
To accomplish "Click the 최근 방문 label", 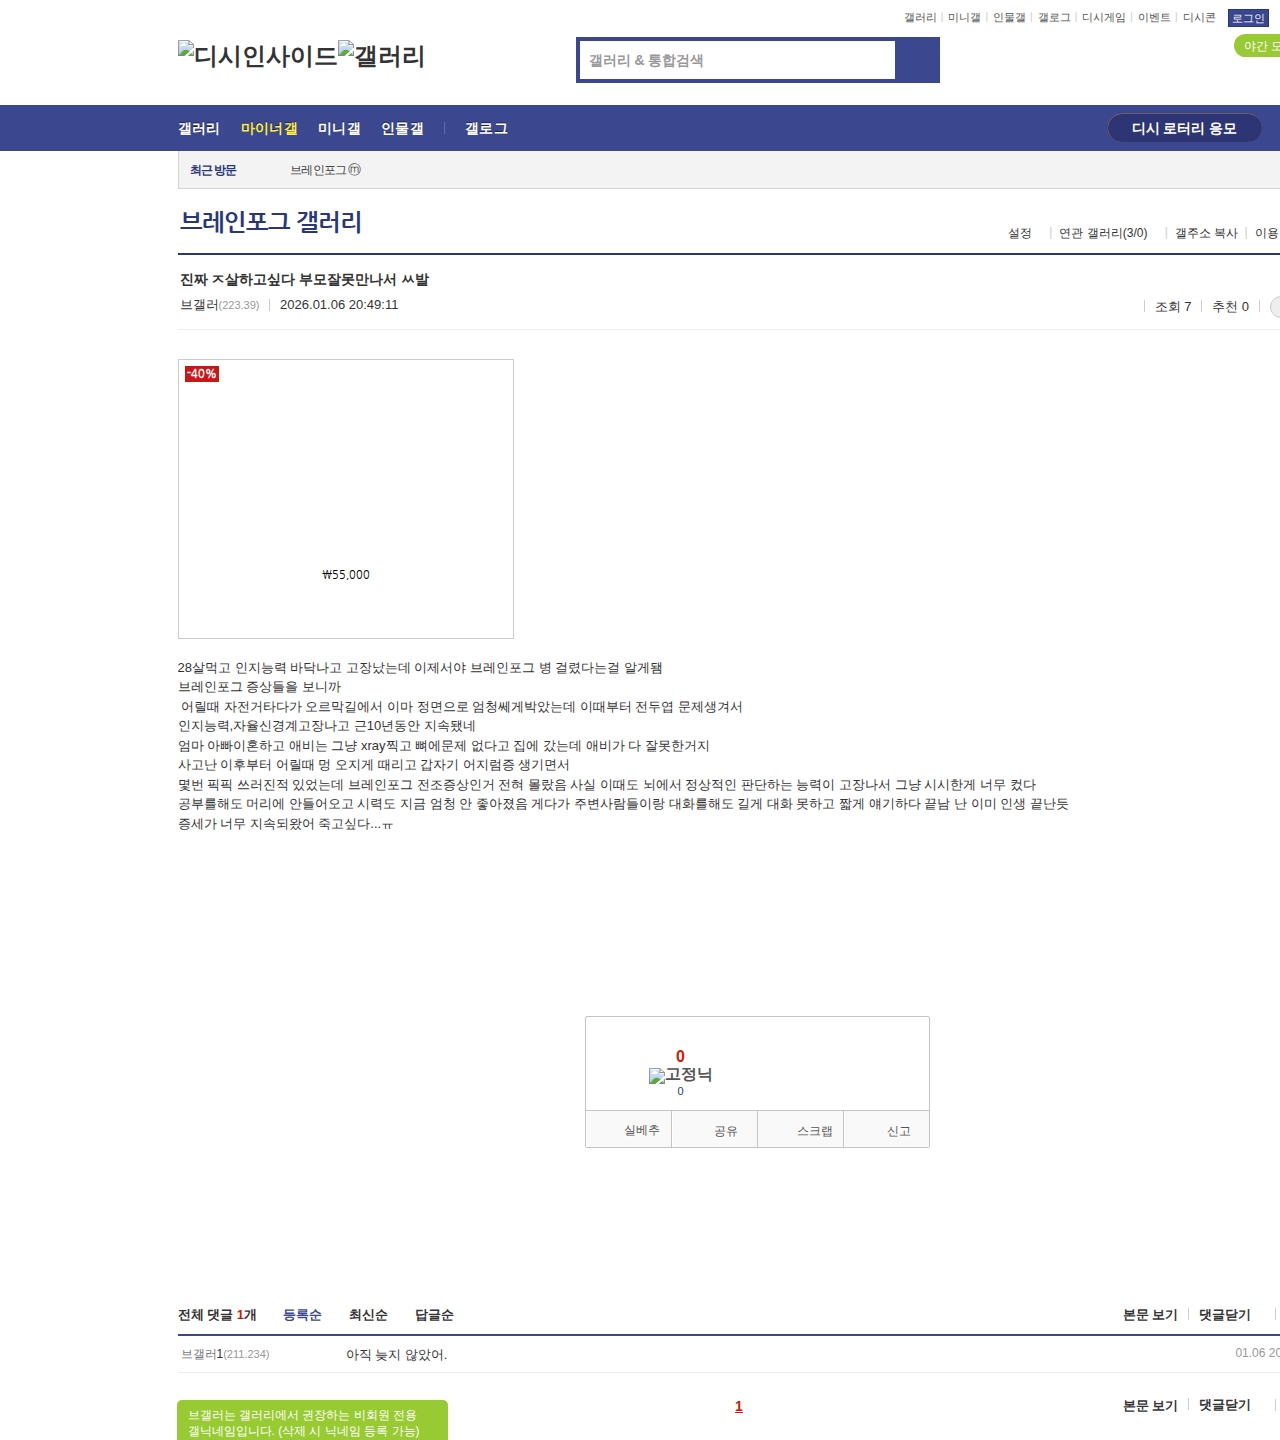I will click(x=213, y=170).
